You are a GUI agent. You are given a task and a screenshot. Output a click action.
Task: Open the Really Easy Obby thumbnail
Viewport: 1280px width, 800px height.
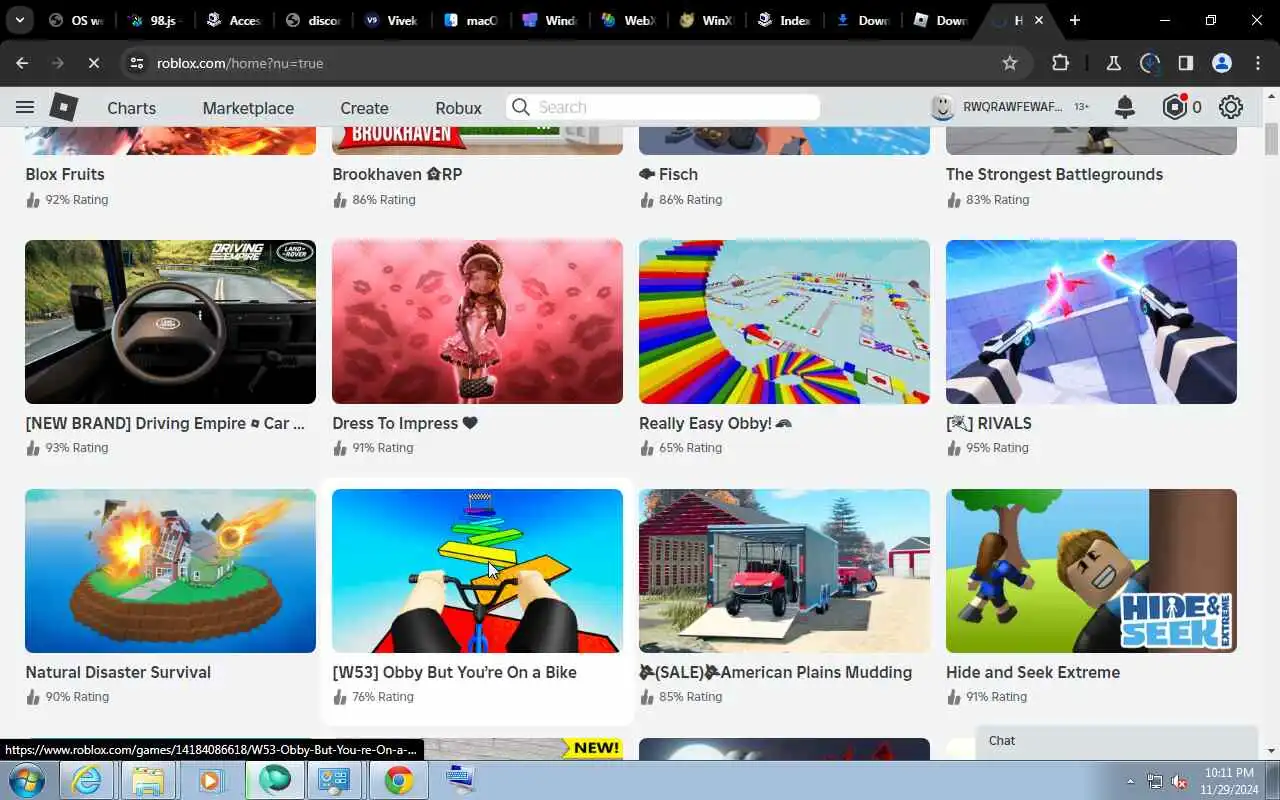(784, 322)
